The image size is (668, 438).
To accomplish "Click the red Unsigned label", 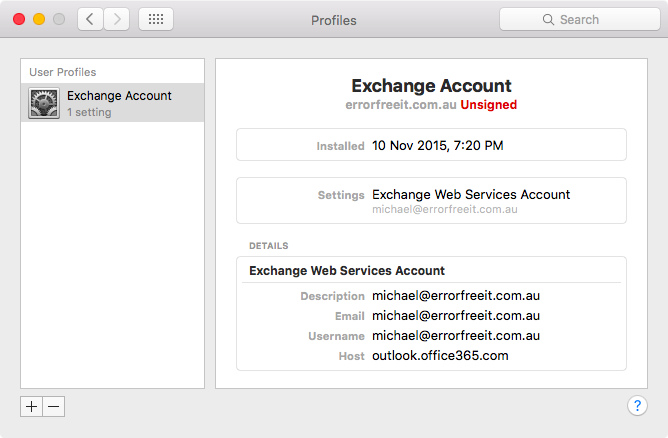I will [489, 105].
